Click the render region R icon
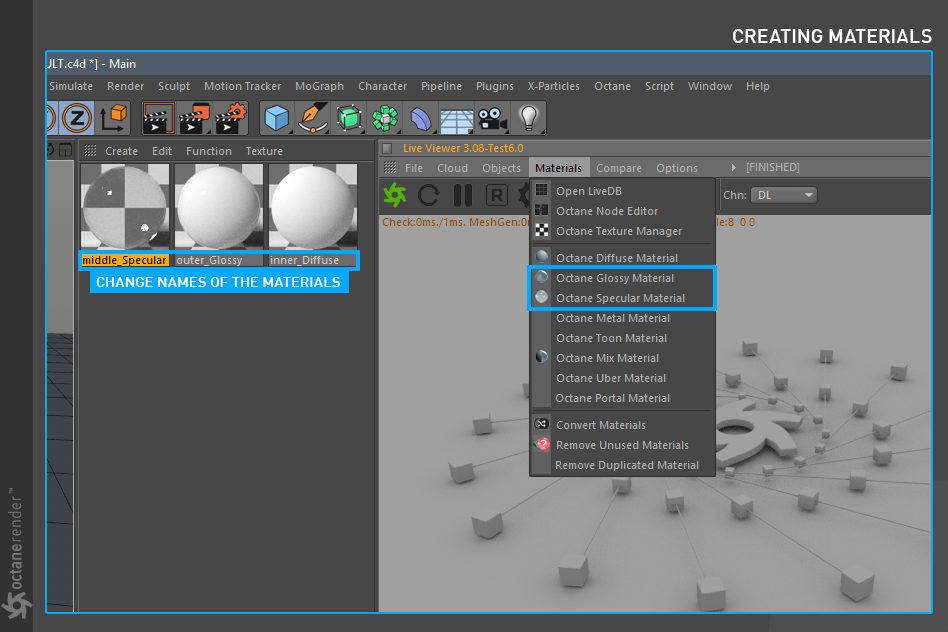 (x=496, y=195)
